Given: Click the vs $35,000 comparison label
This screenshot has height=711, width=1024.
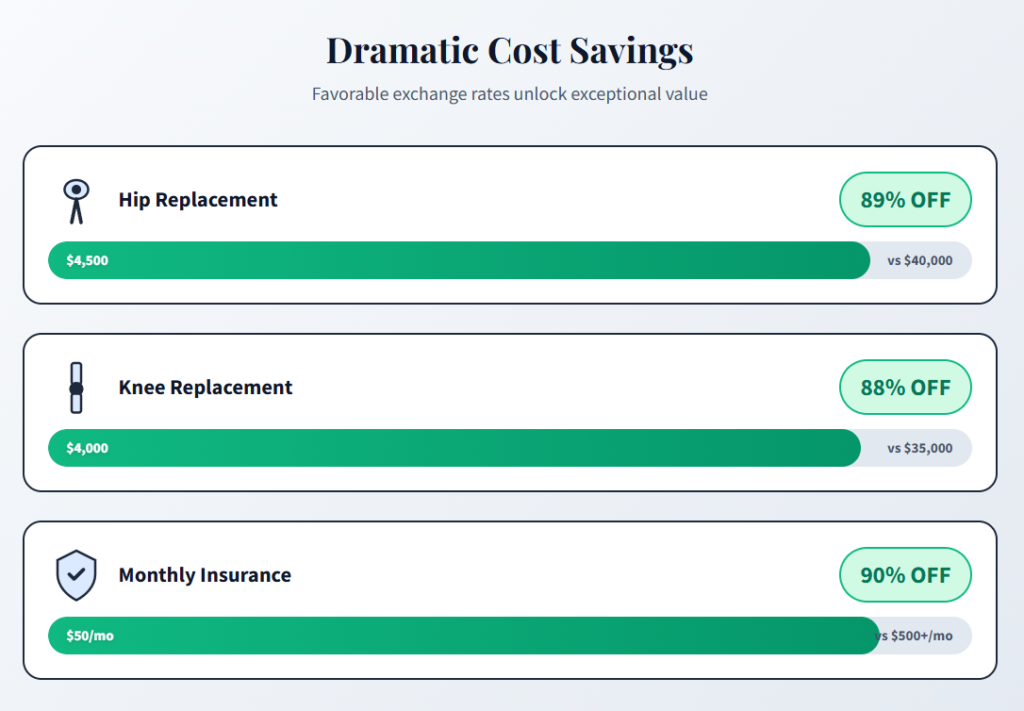Looking at the screenshot, I should (x=920, y=448).
